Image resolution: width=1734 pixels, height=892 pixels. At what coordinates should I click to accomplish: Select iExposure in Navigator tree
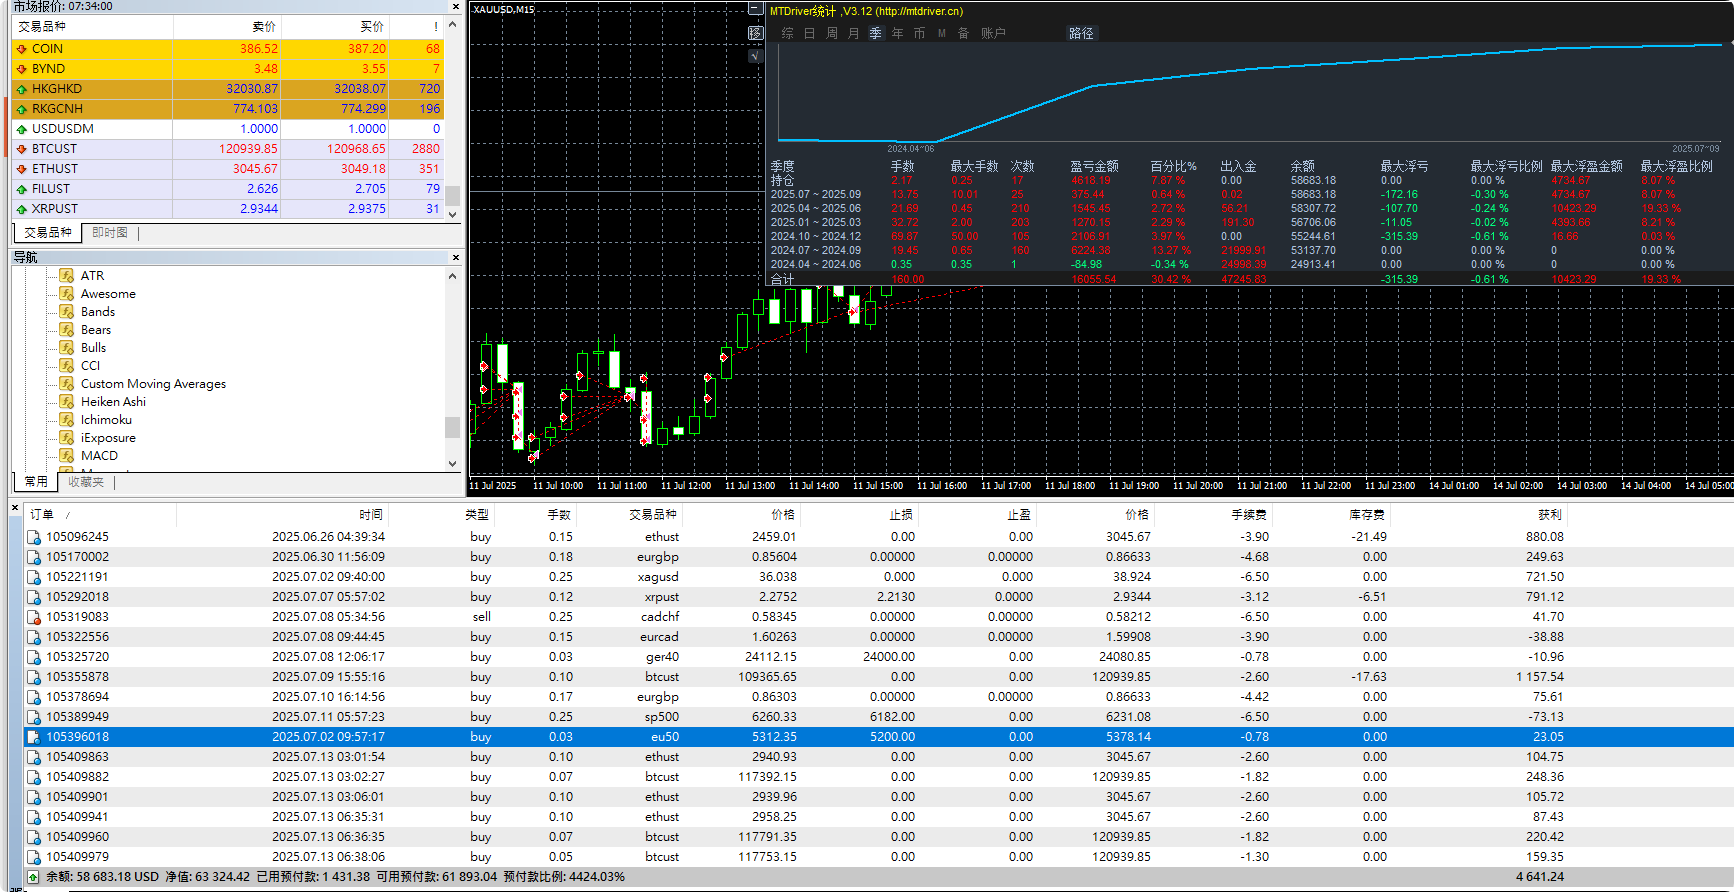coord(108,437)
